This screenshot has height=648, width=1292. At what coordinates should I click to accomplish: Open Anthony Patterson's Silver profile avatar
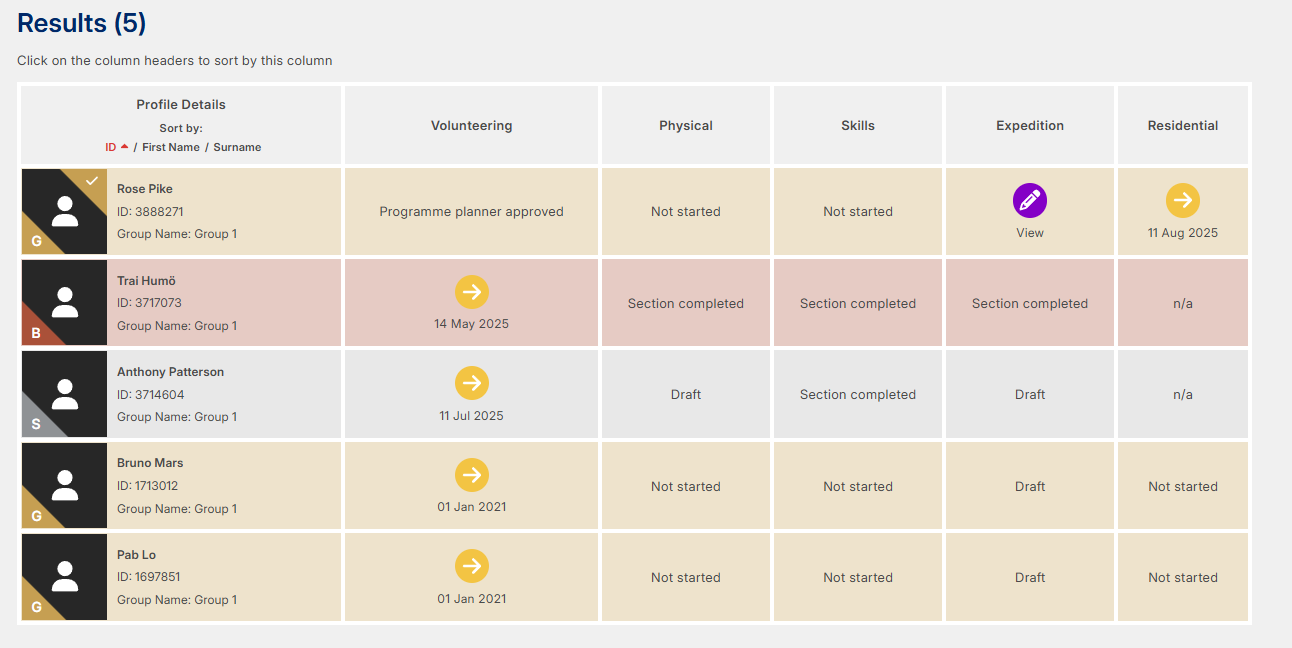click(64, 394)
